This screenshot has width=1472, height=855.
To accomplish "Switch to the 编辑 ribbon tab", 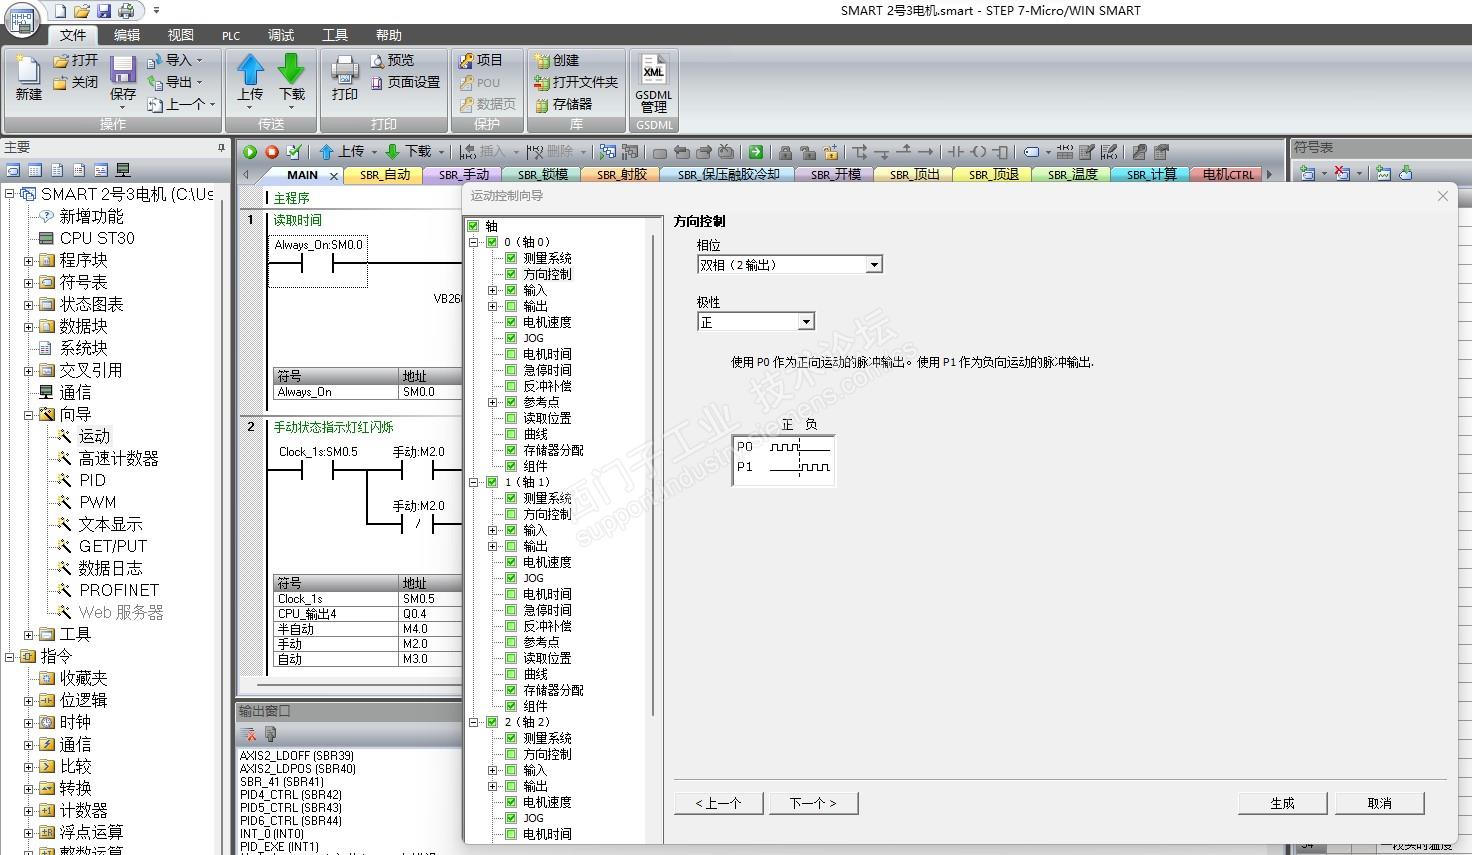I will [x=127, y=35].
